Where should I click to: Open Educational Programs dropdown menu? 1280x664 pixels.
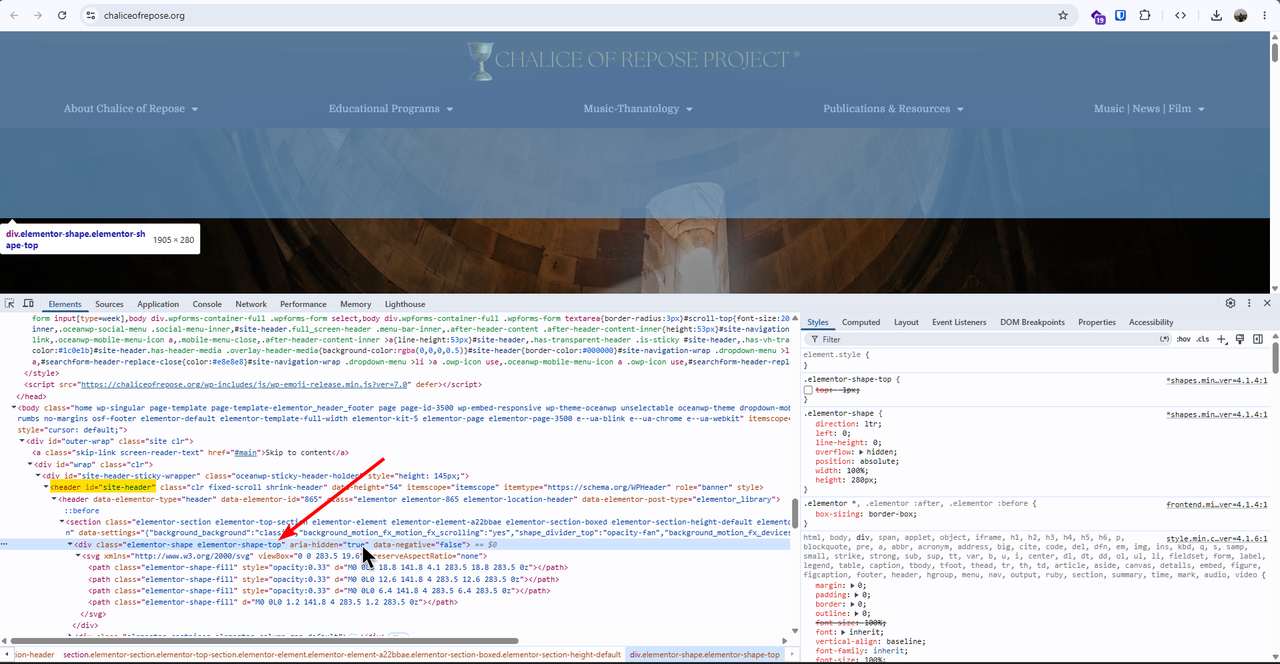391,108
